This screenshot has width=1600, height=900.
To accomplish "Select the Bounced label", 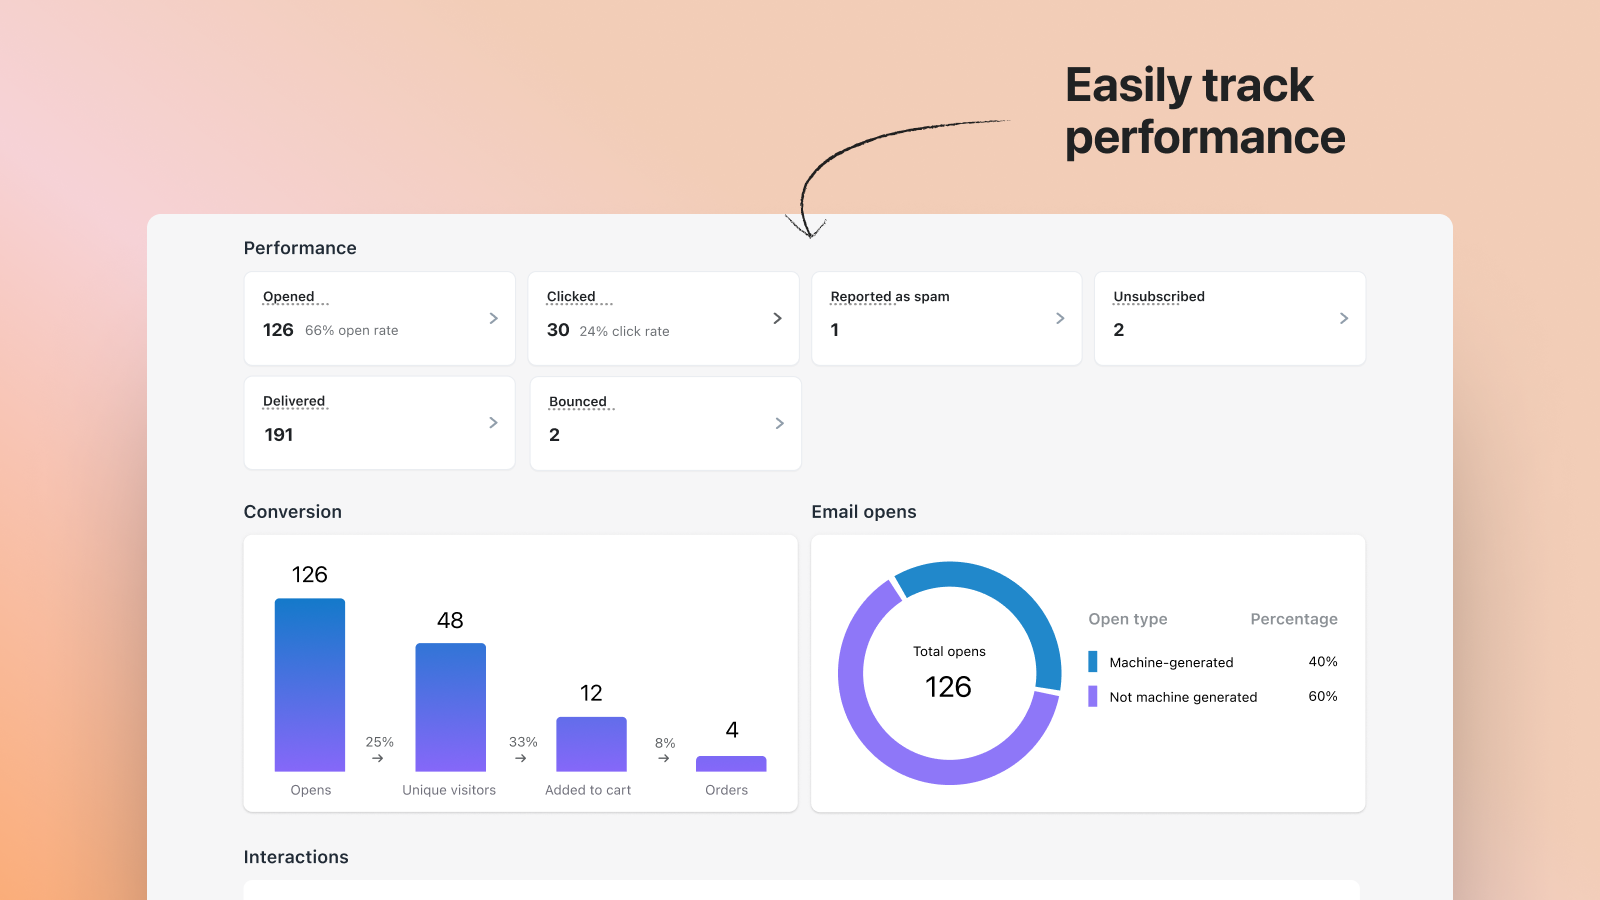I will pyautogui.click(x=578, y=402).
